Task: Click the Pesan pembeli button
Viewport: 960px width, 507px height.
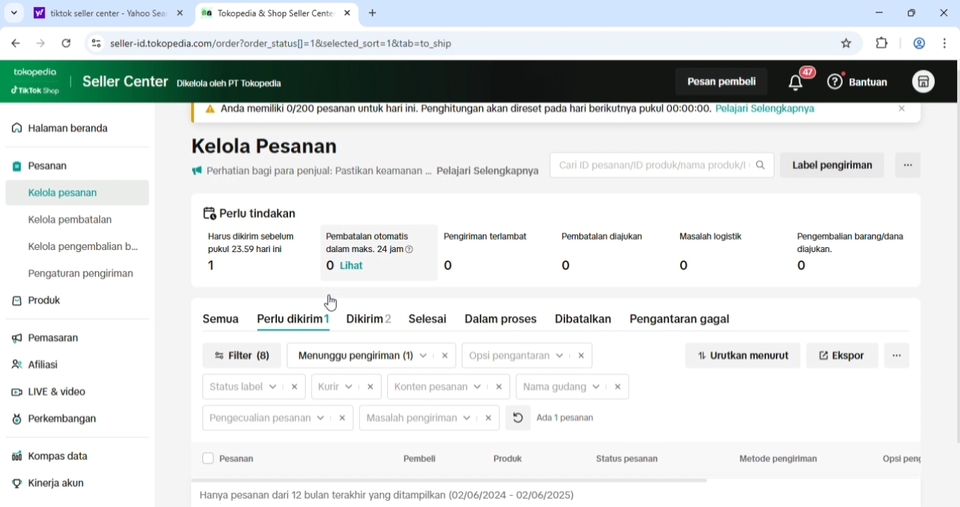Action: coord(721,81)
